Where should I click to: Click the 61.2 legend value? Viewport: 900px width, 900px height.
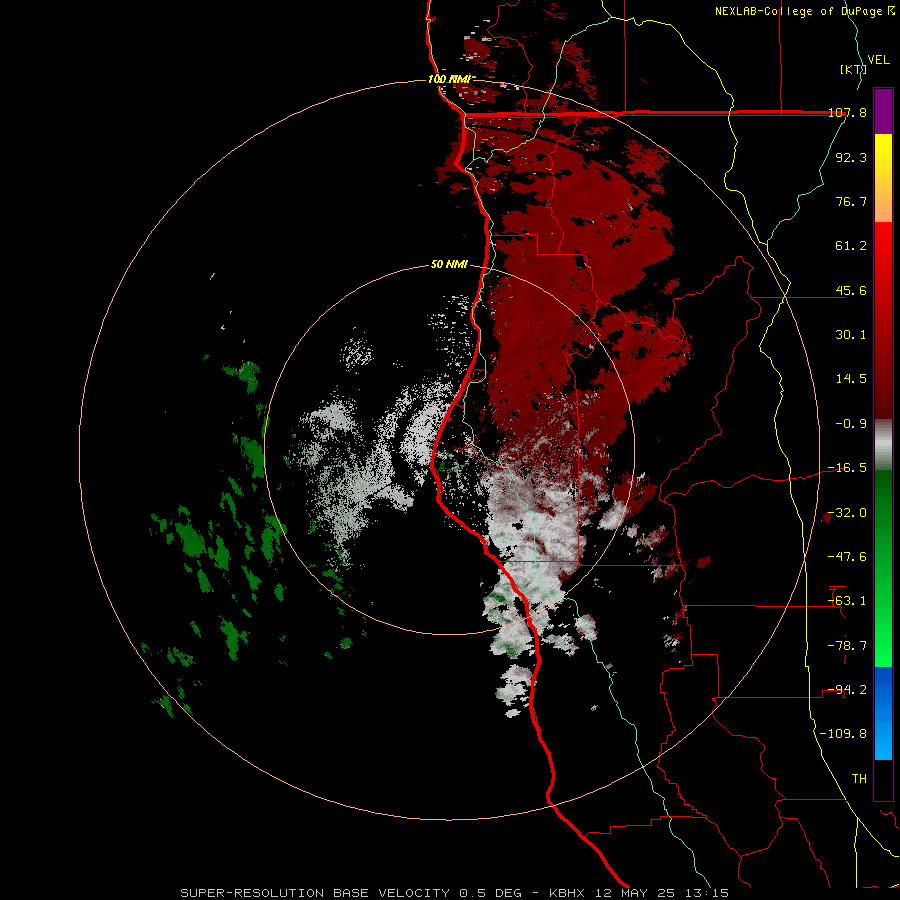point(851,246)
